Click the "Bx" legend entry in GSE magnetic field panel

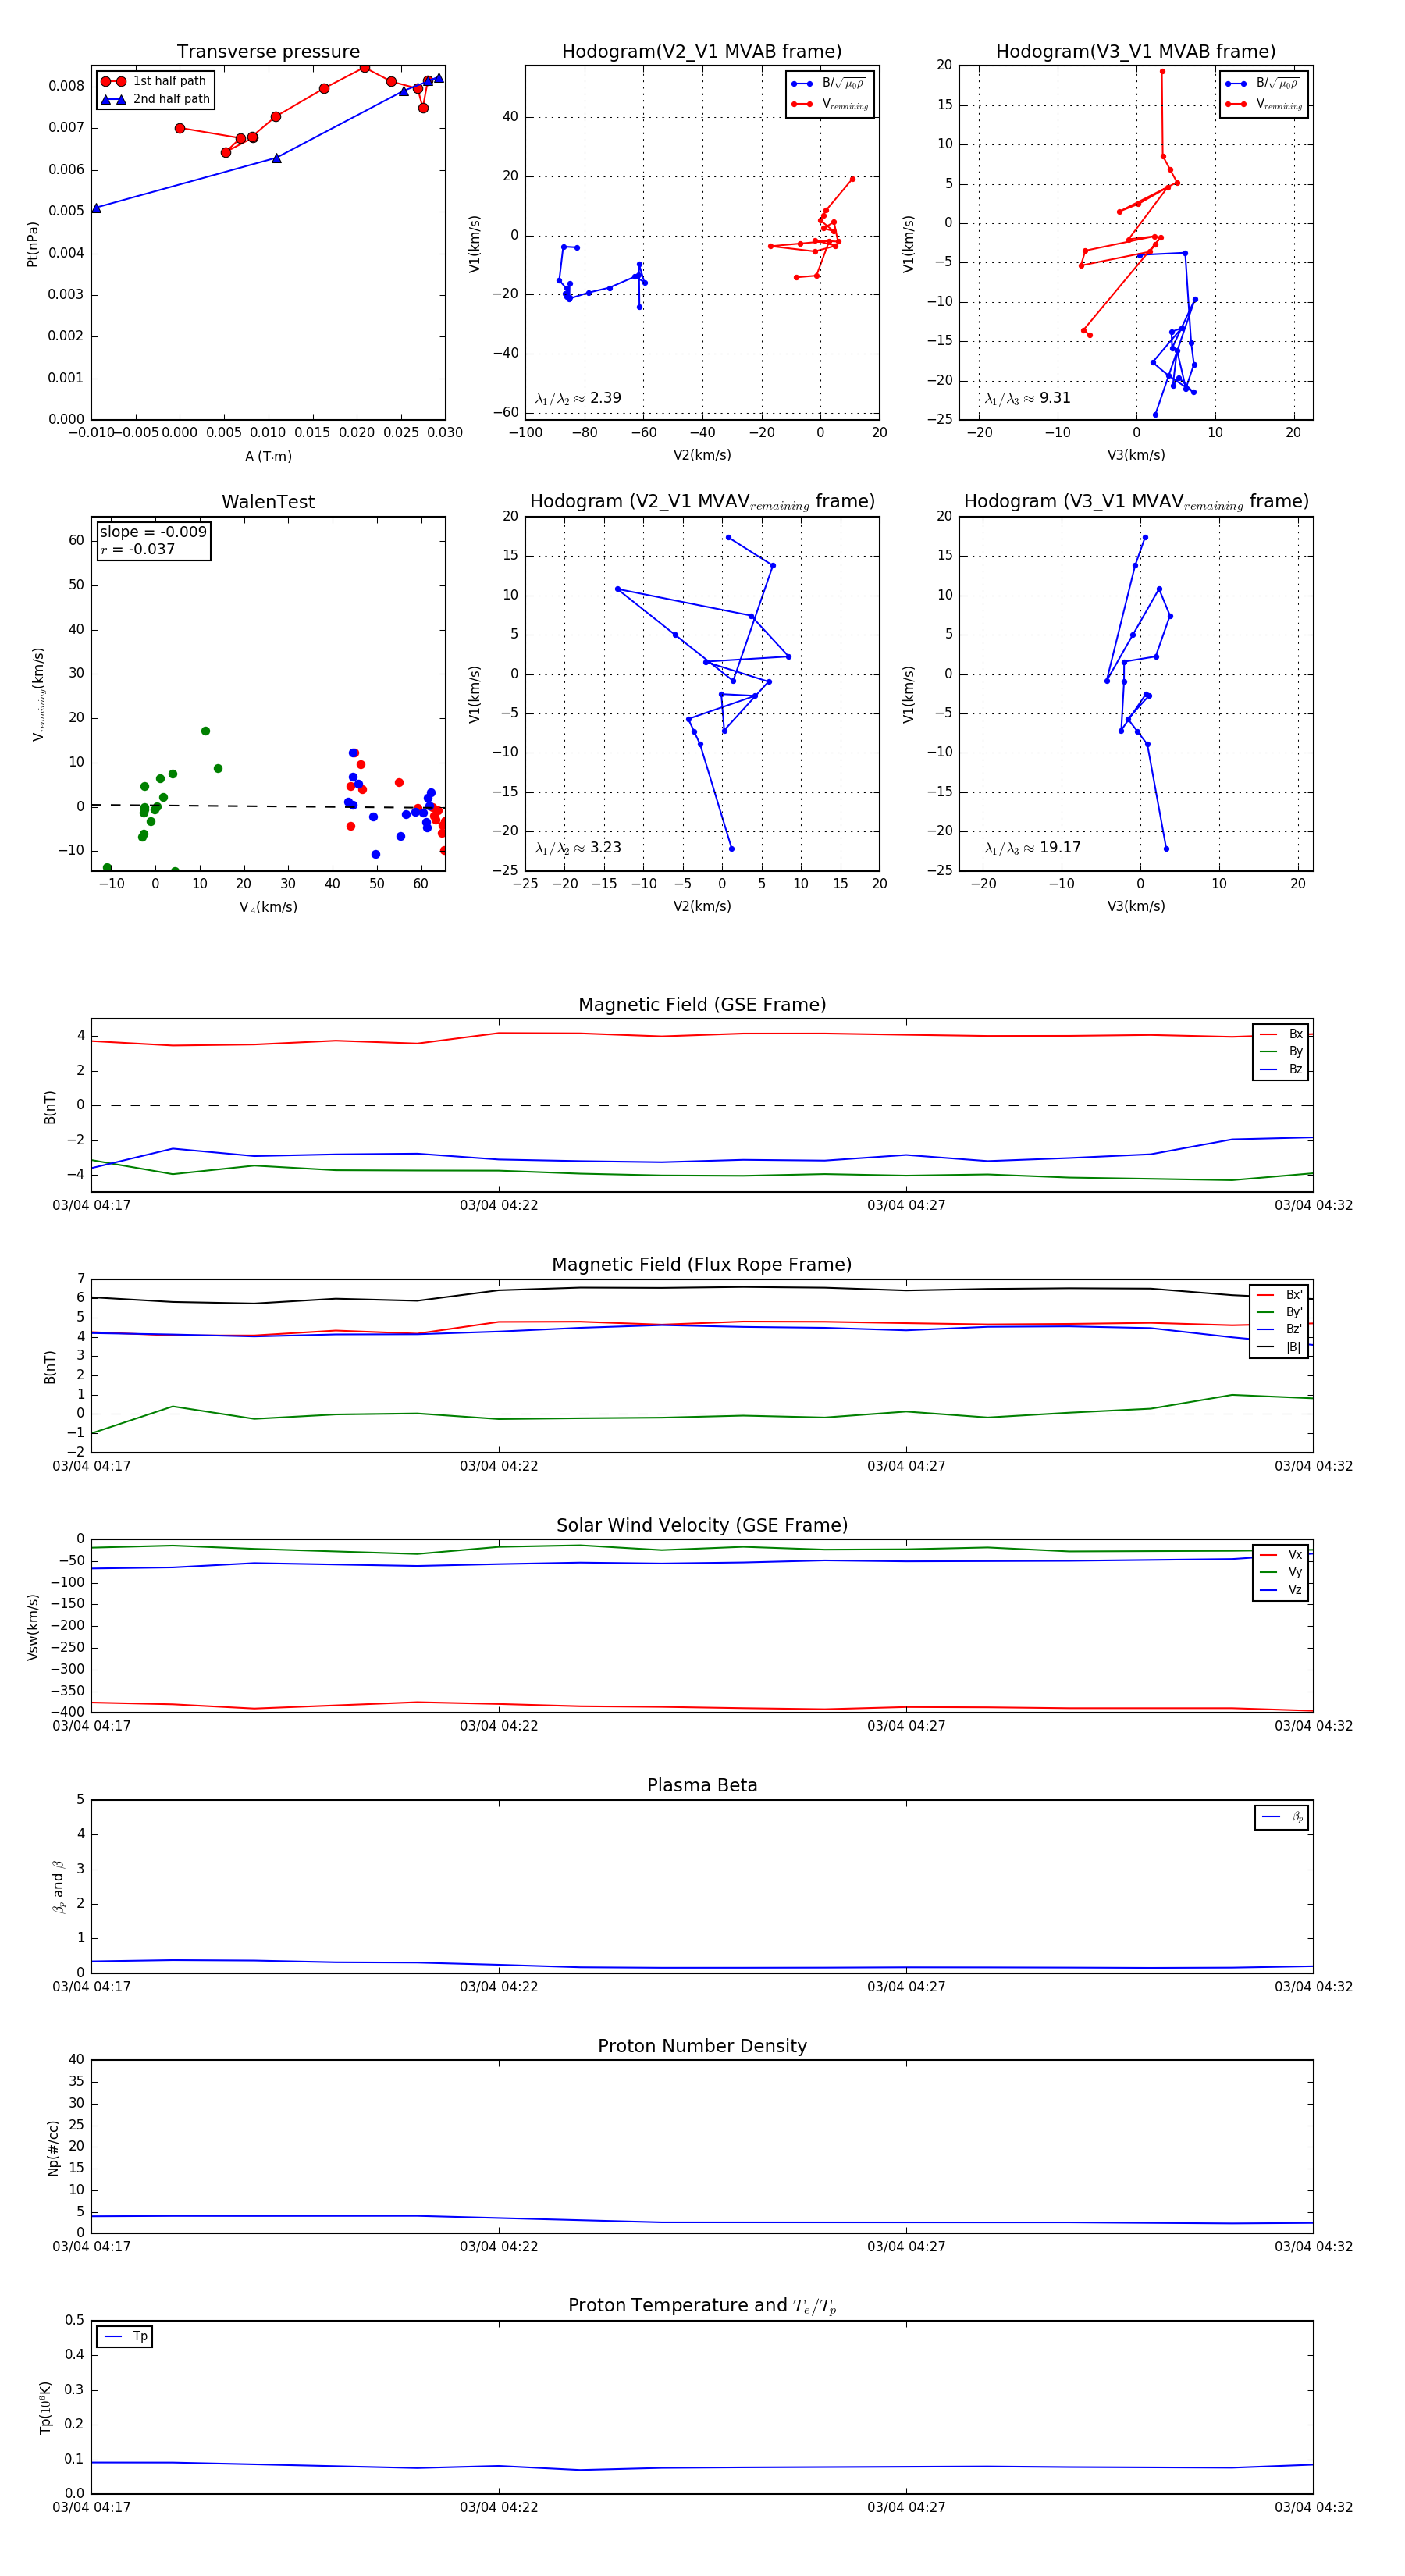(x=1281, y=1034)
